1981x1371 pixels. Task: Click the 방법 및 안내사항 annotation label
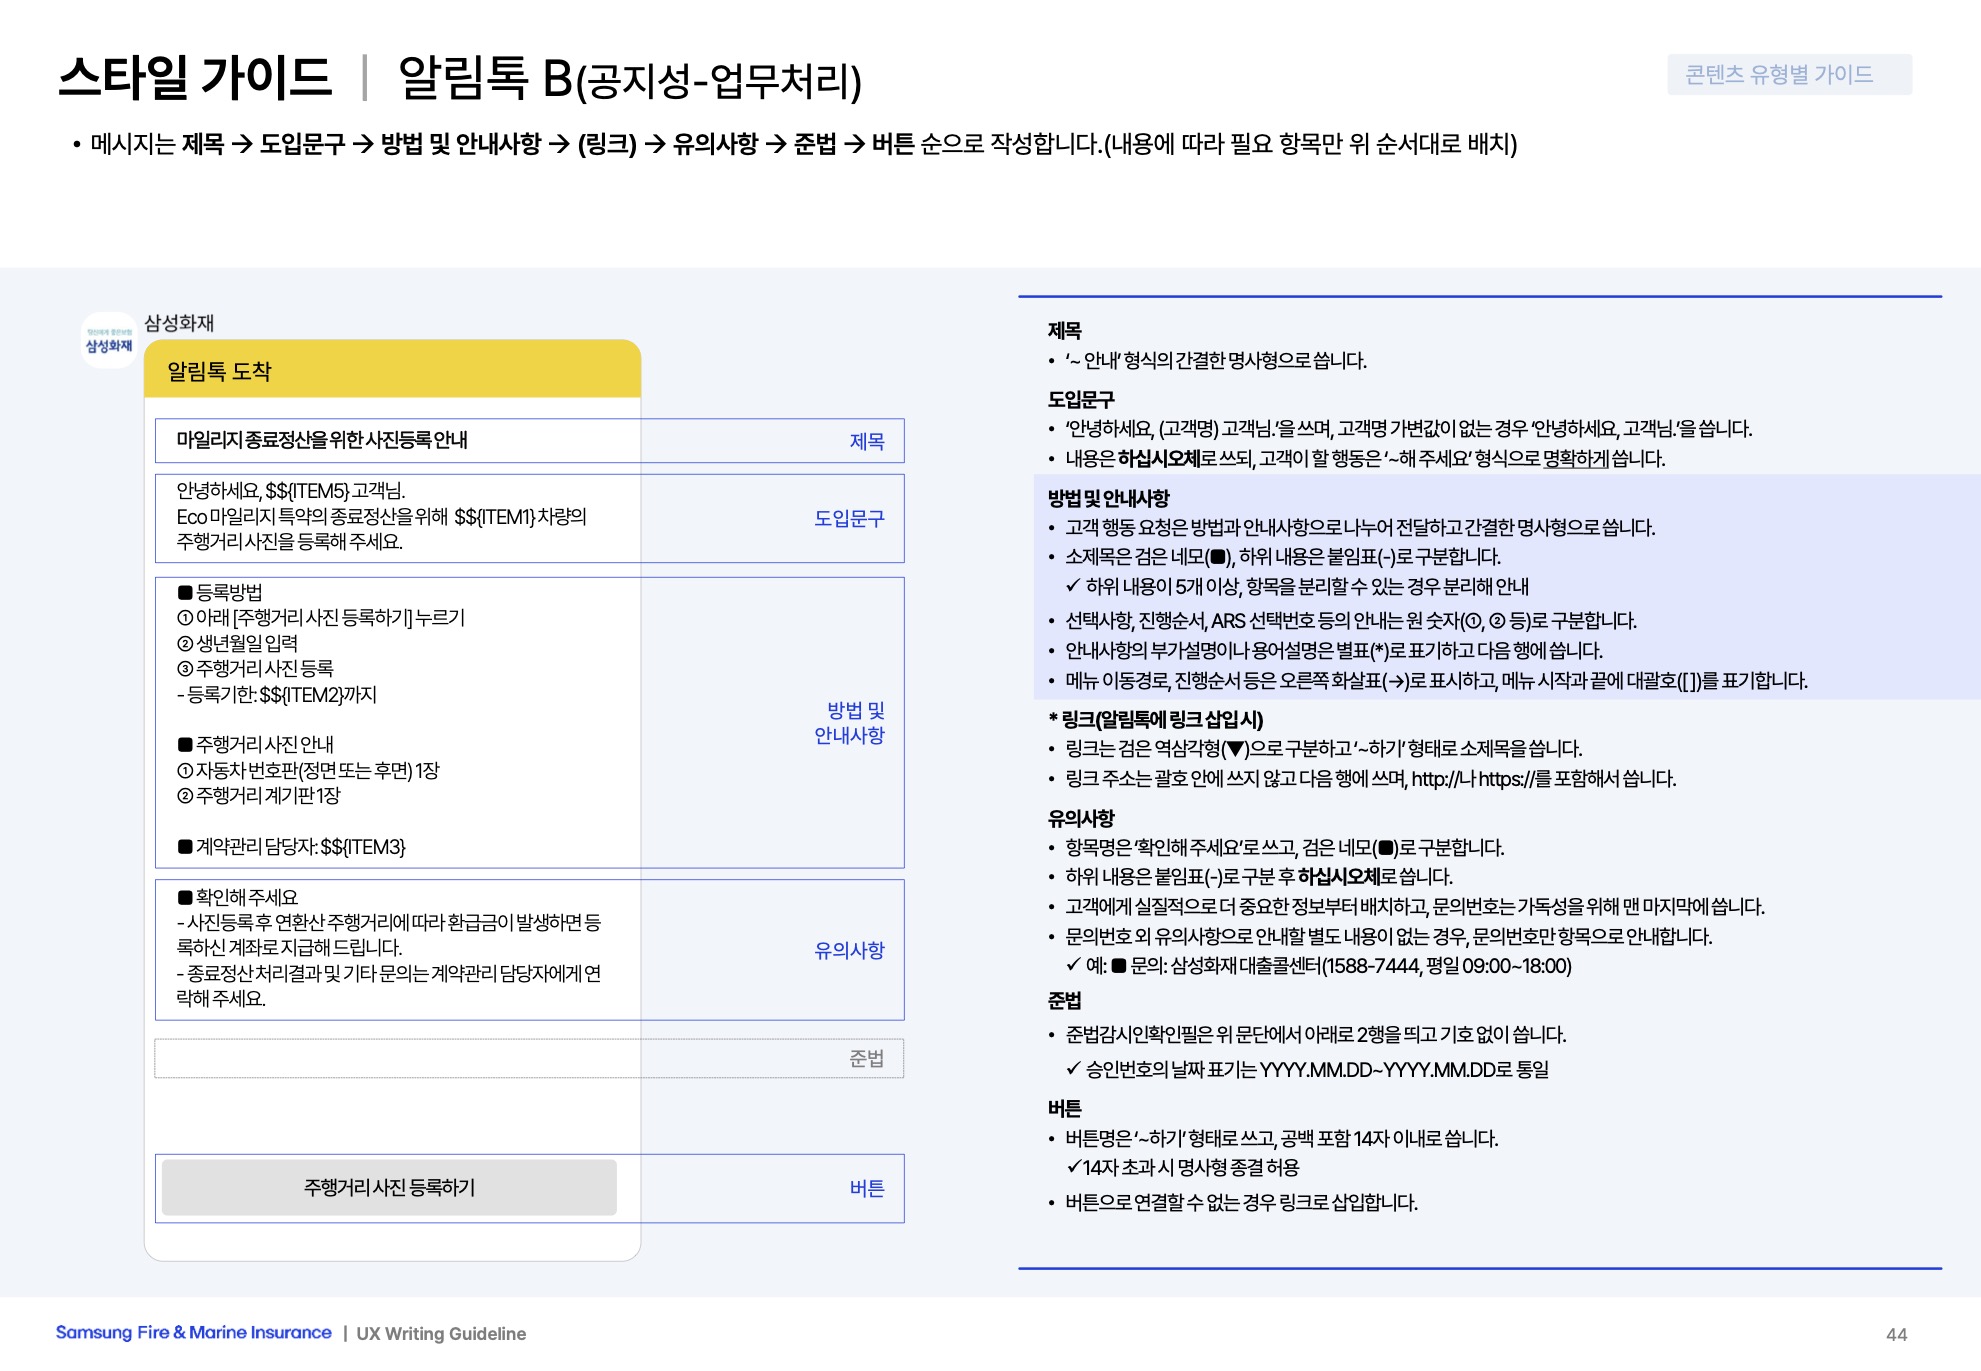(x=849, y=722)
